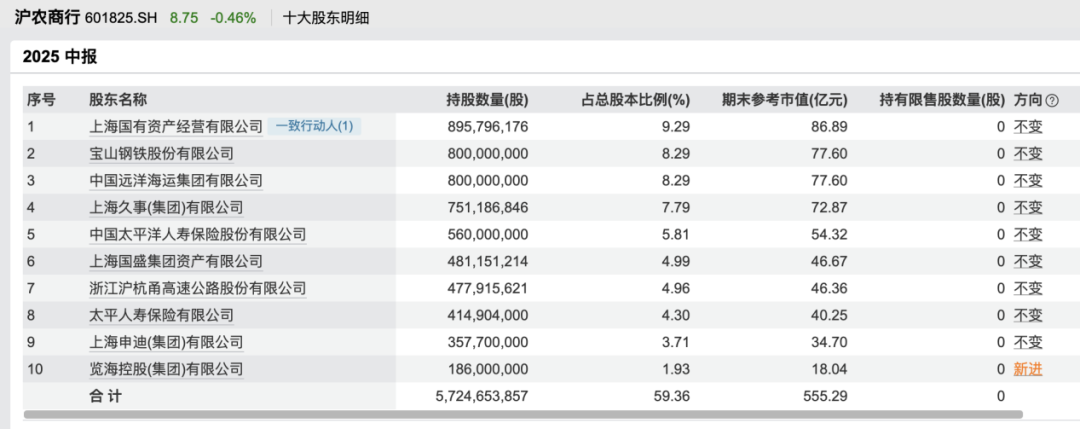Click 持有限售股数量(股) column header
Screen dimensions: 1080x429
(x=942, y=100)
